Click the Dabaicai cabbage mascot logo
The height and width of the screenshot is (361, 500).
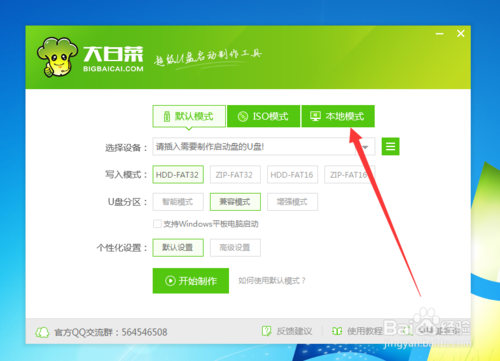(x=57, y=57)
